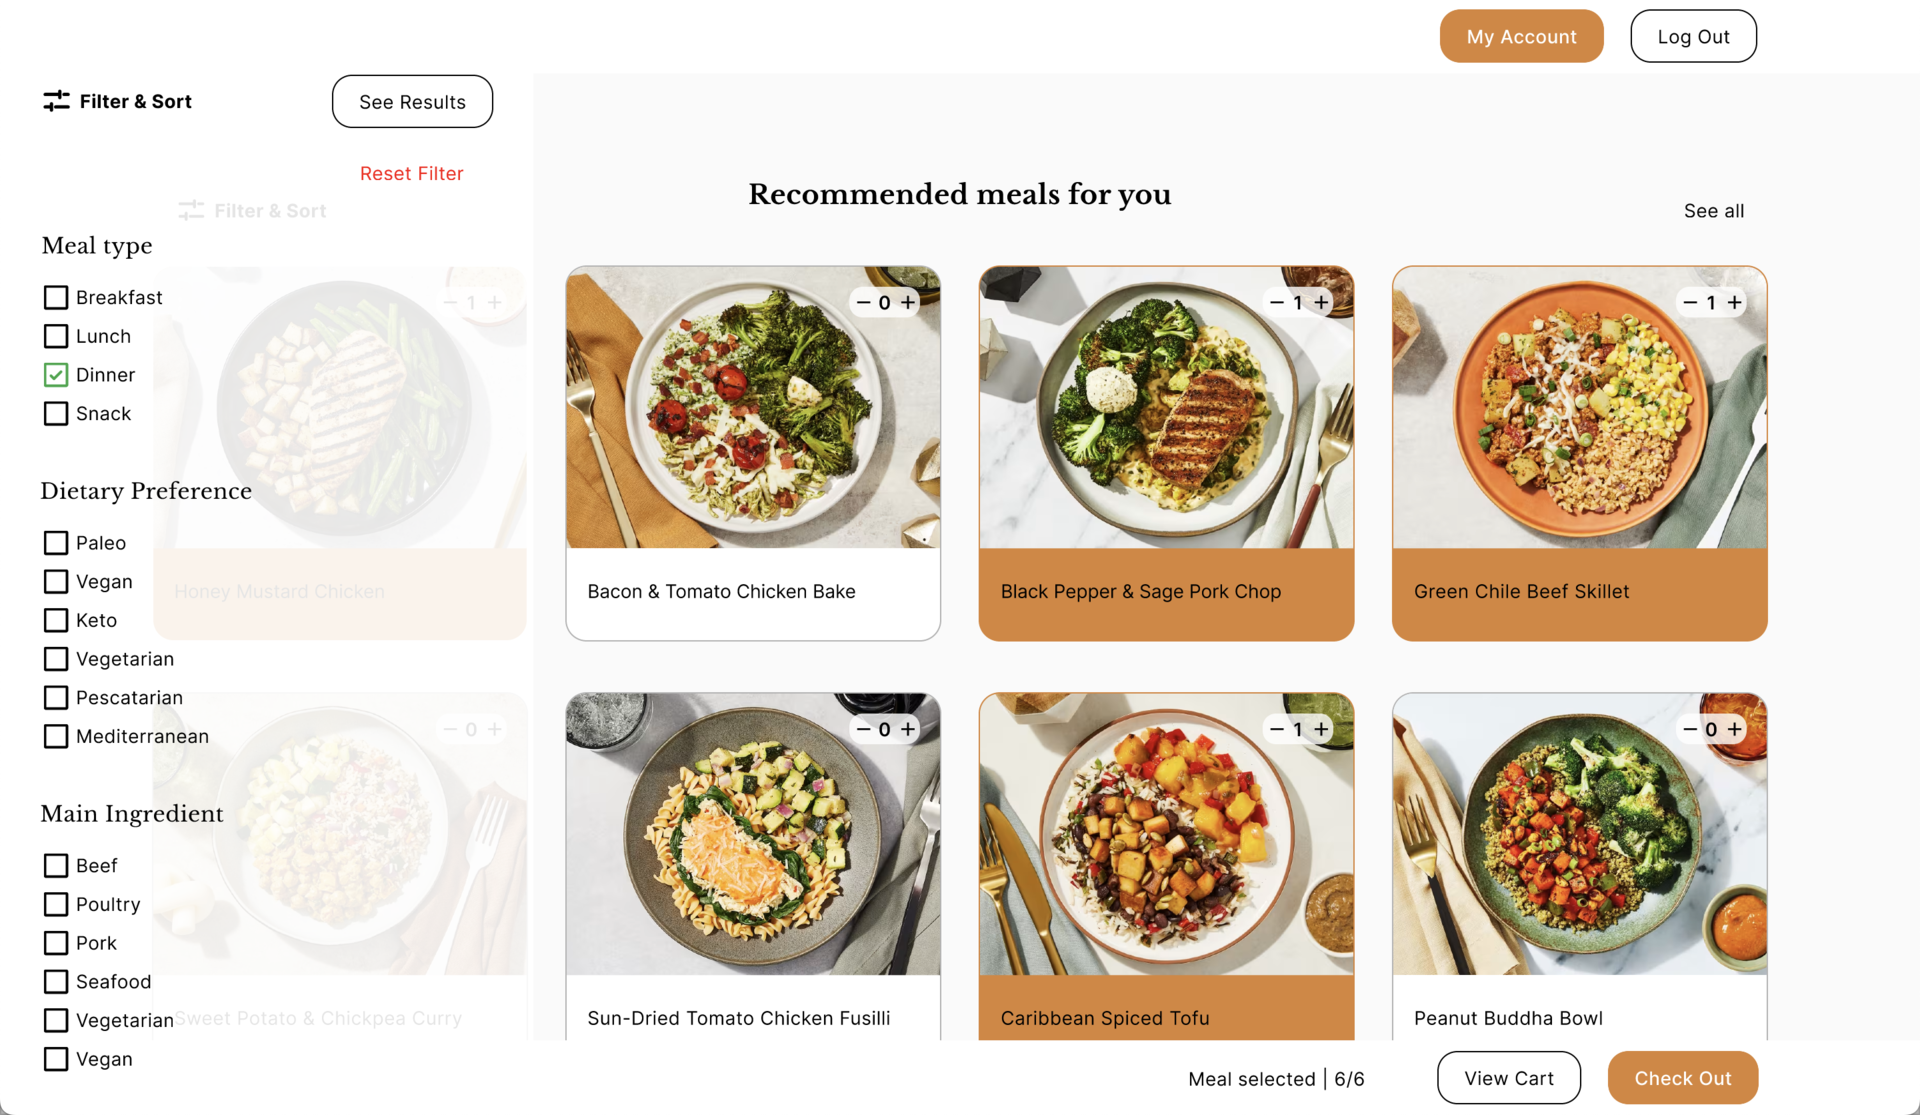This screenshot has width=1920, height=1115.
Task: Add one more Green Chile Beef Skillet
Action: (1735, 302)
